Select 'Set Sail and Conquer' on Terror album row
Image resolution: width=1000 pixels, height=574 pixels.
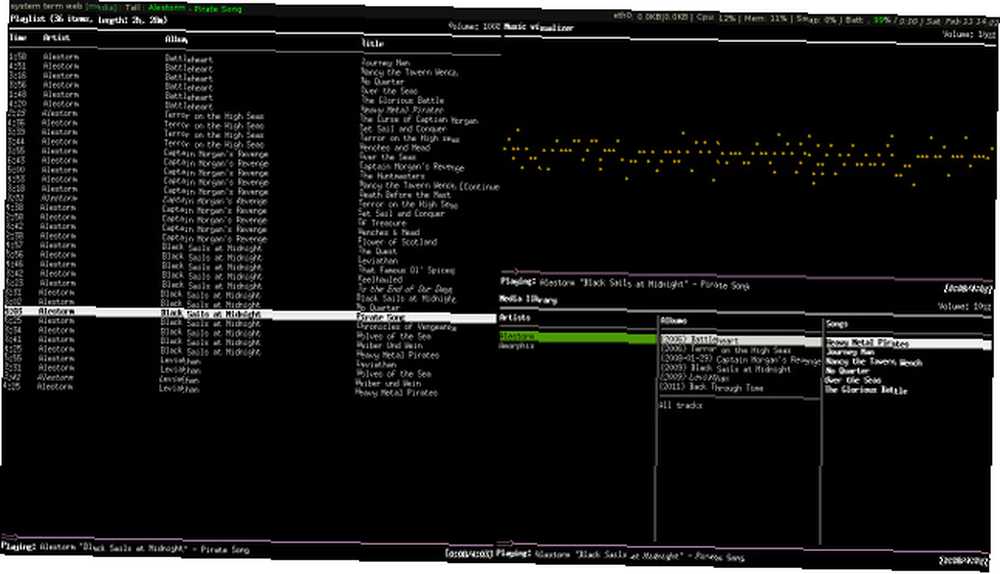[253, 128]
